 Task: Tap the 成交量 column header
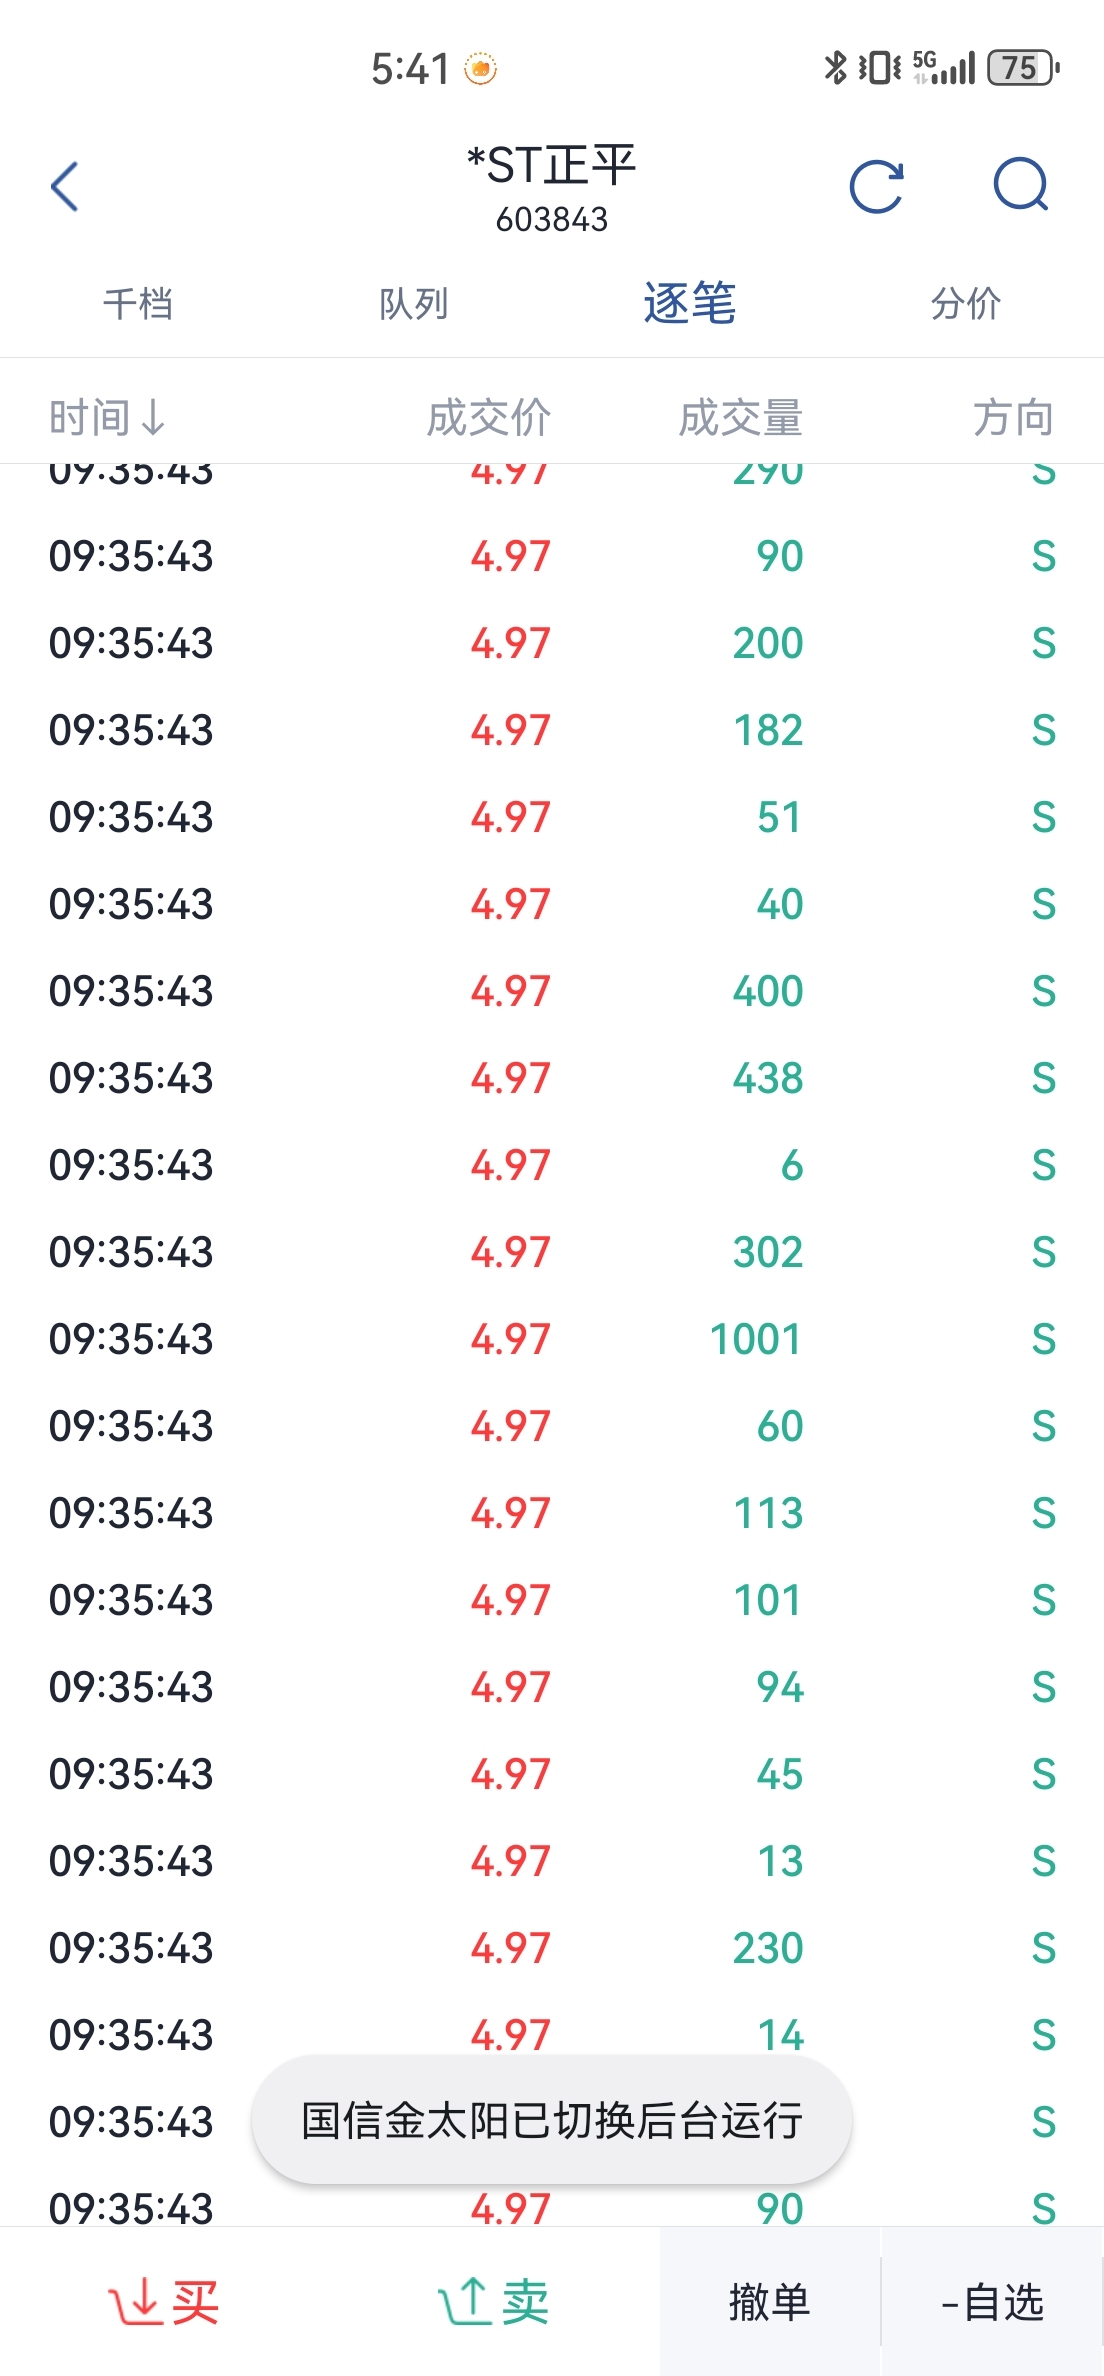click(x=740, y=417)
